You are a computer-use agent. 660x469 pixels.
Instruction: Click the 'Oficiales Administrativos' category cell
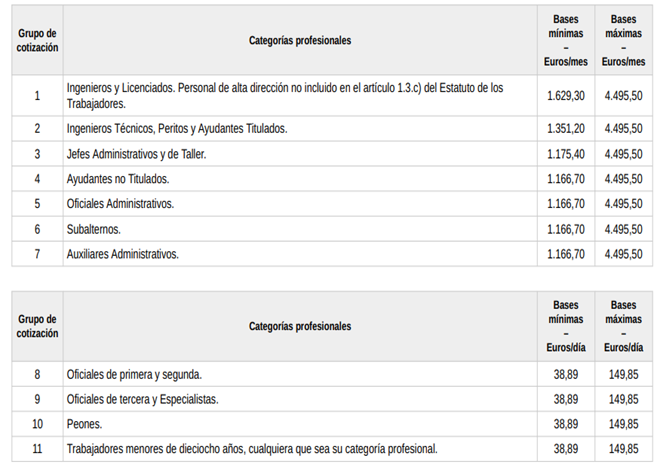click(x=120, y=204)
